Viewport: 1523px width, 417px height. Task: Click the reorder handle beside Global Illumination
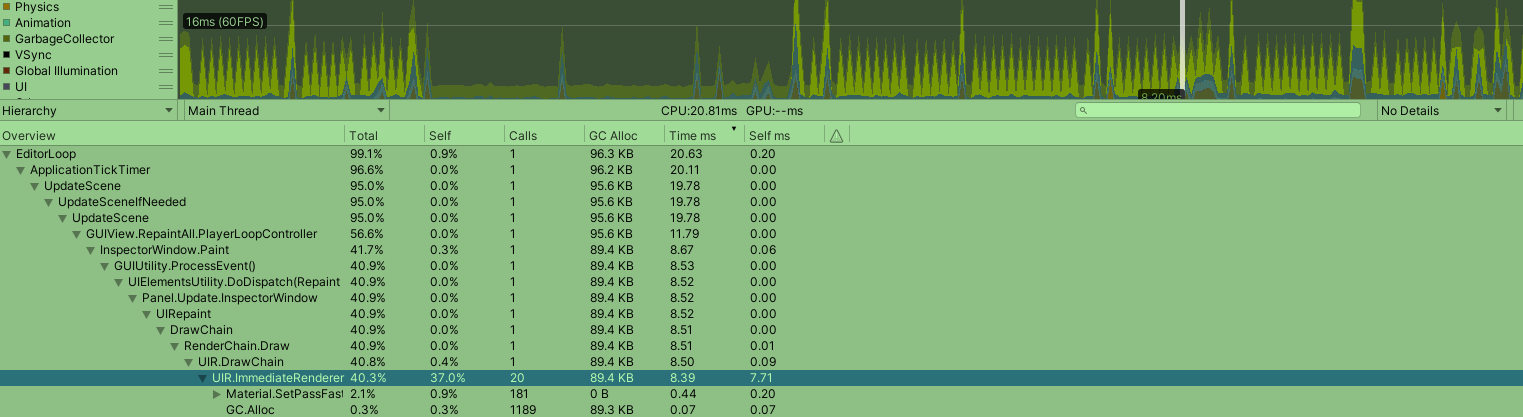[x=165, y=71]
